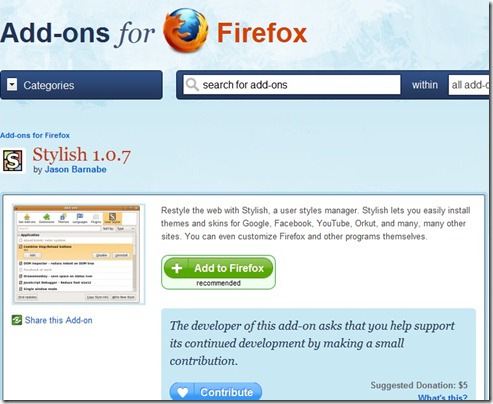The height and width of the screenshot is (404, 493).
Task: Click the Firefox logo icon
Action: tap(186, 31)
